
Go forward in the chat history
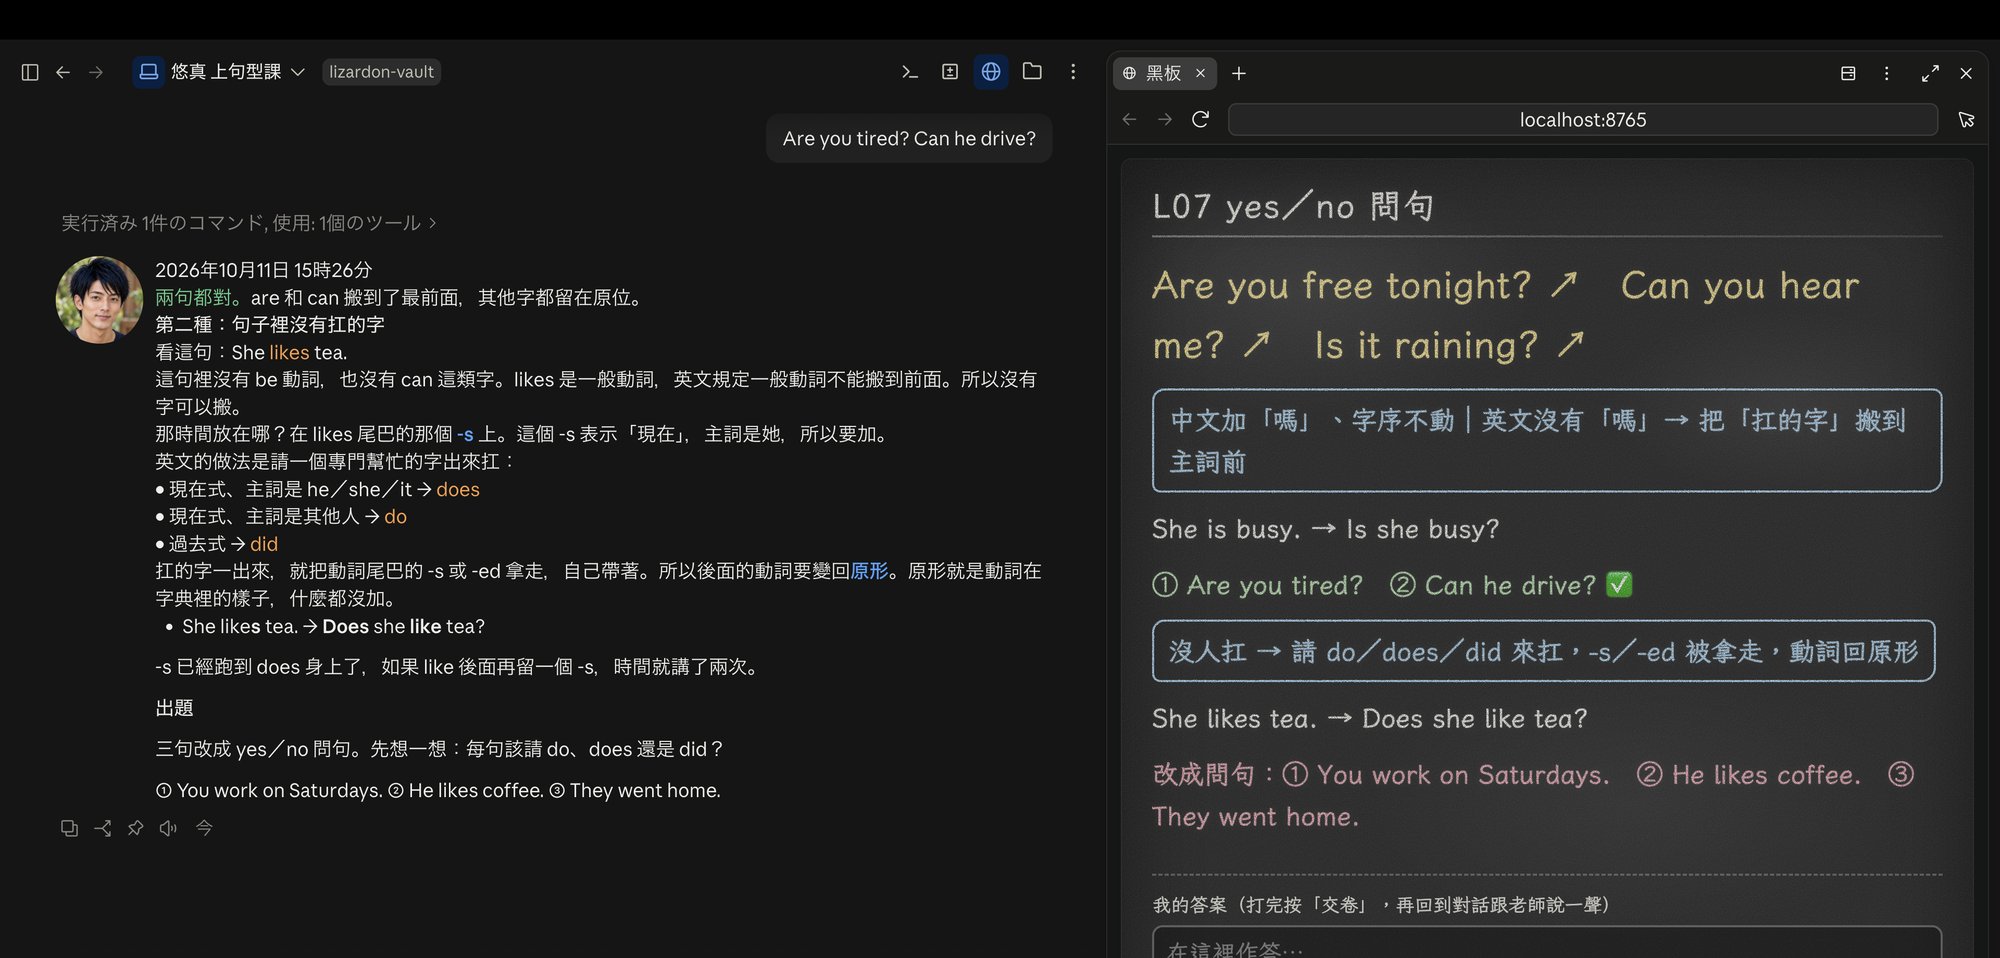click(96, 72)
